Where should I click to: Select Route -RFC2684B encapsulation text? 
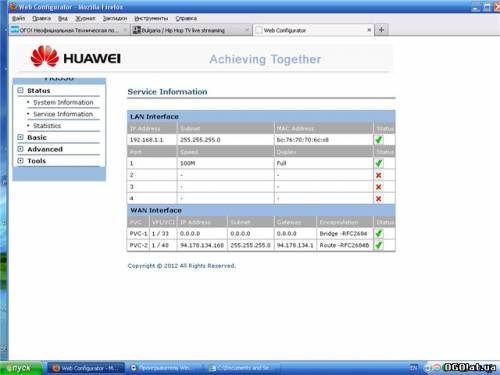pos(344,245)
